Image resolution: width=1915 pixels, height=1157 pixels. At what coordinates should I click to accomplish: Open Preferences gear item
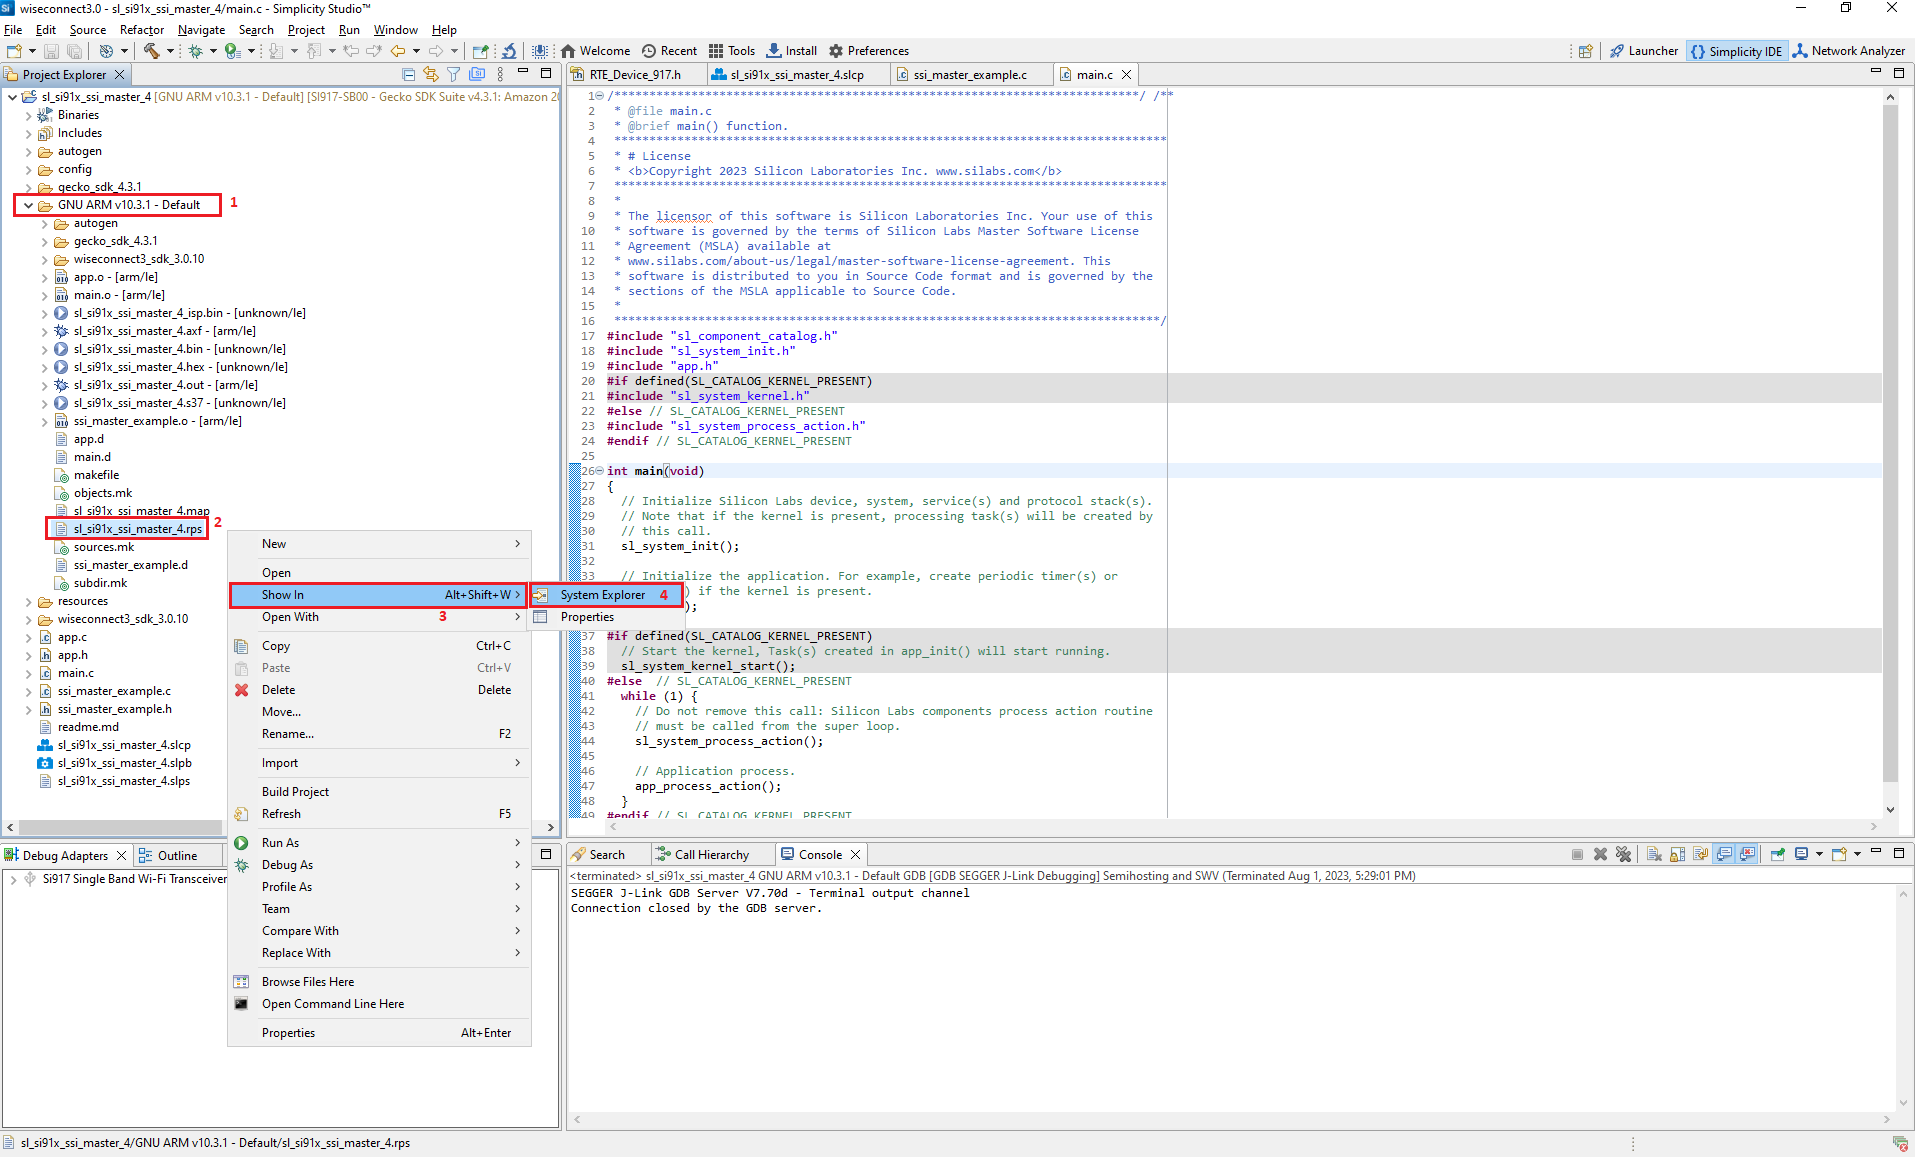(869, 51)
